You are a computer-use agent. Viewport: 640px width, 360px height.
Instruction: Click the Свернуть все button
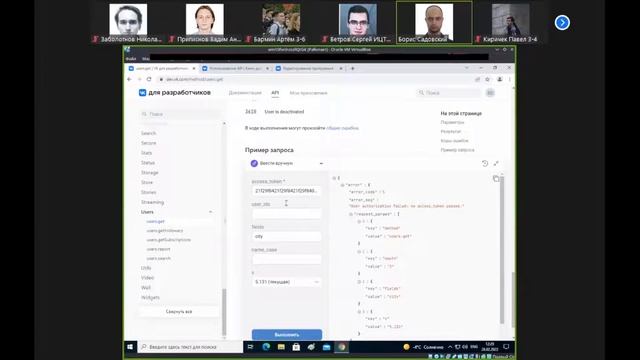(179, 311)
